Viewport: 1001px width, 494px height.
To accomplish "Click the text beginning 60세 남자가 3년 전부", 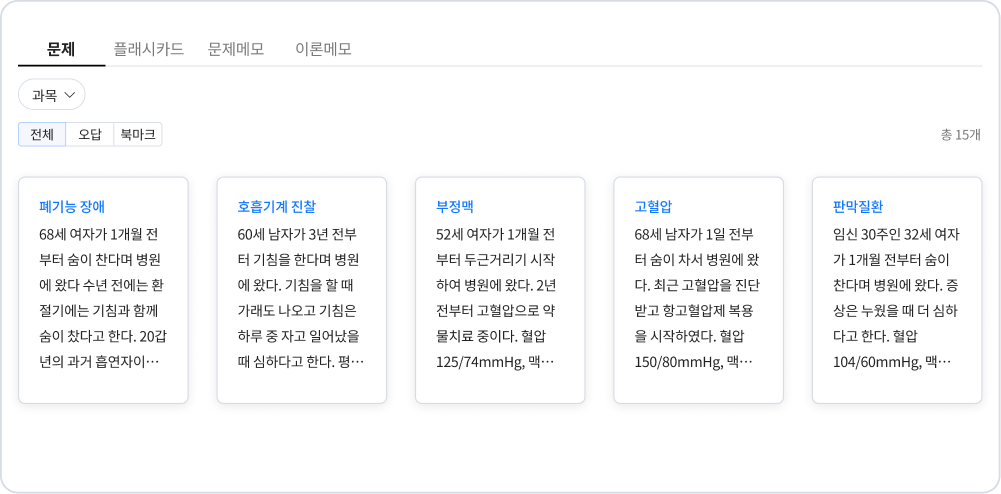I will tap(301, 298).
